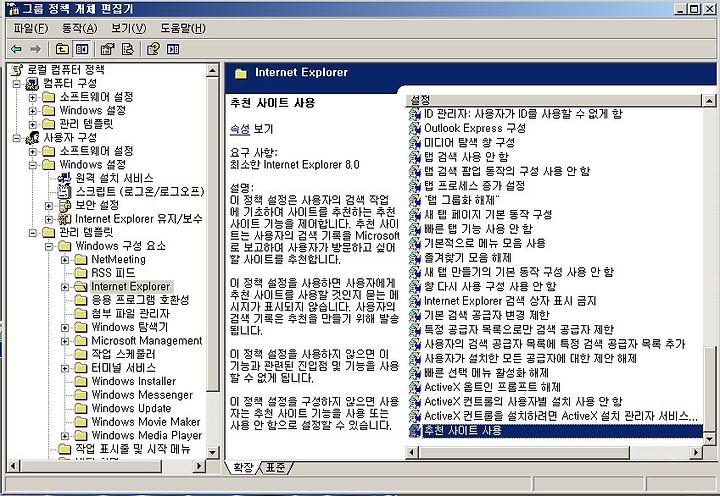Click the '보안 설정' security icon
The height and width of the screenshot is (496, 720).
click(x=65, y=205)
